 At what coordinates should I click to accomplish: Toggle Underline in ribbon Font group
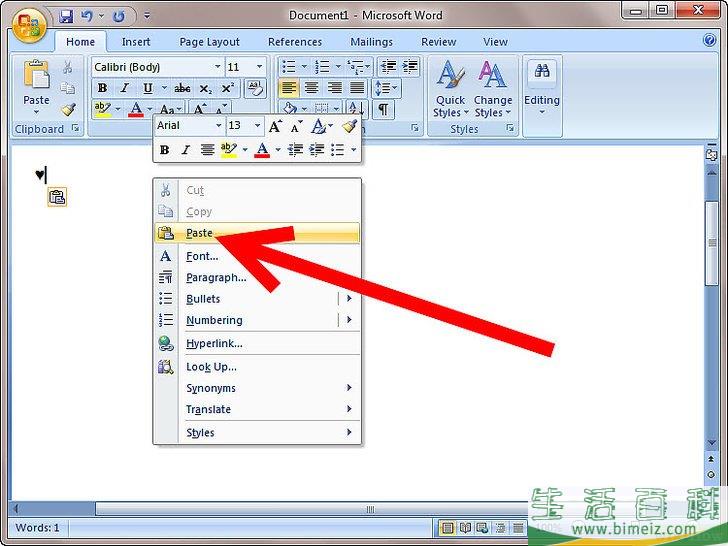coord(148,88)
